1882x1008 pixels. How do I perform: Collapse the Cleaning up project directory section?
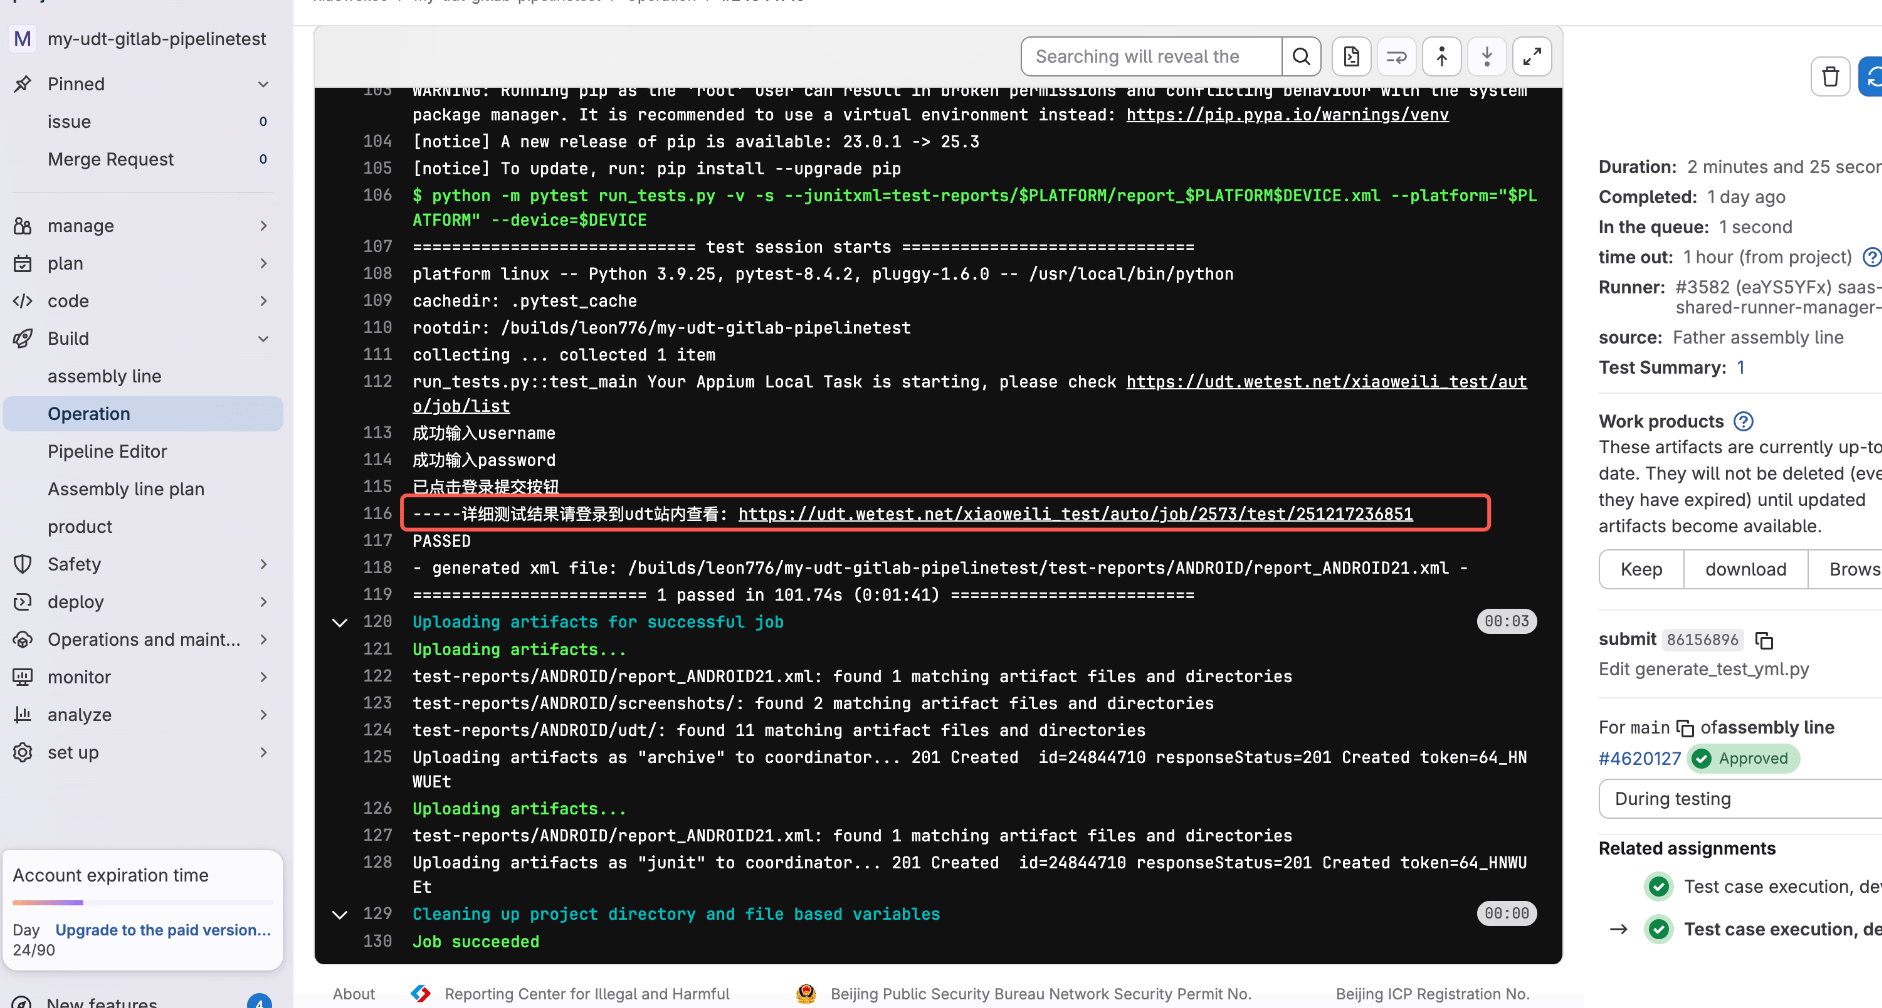click(340, 914)
